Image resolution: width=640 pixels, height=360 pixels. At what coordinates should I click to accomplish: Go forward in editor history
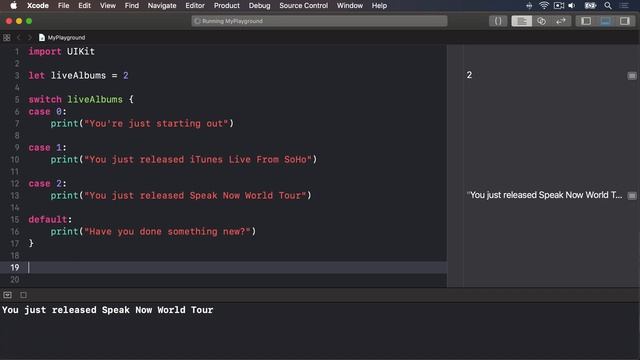point(29,38)
